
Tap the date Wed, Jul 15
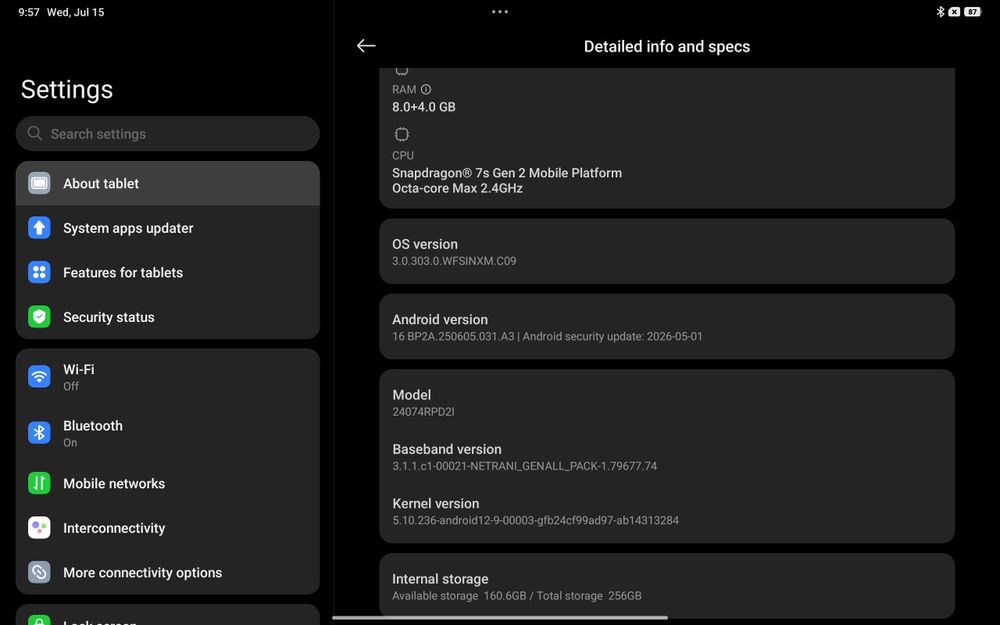point(75,12)
